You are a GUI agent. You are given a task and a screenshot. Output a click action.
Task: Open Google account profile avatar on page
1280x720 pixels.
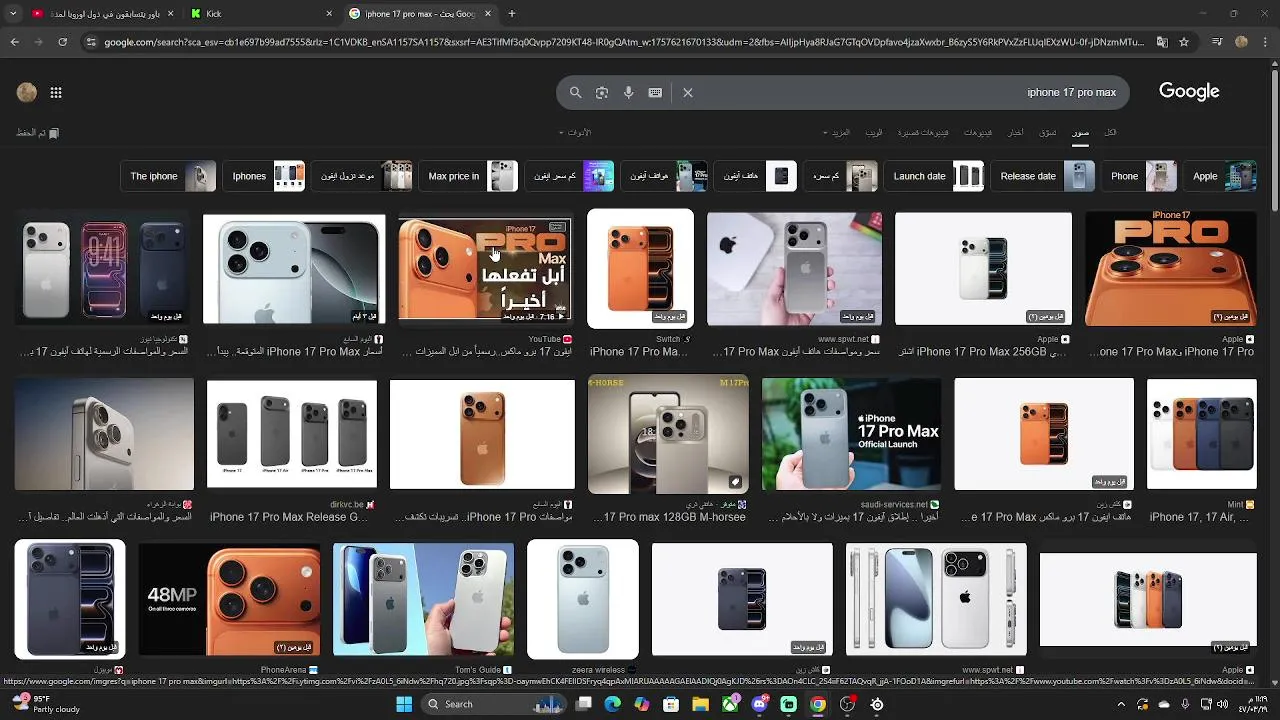point(27,93)
